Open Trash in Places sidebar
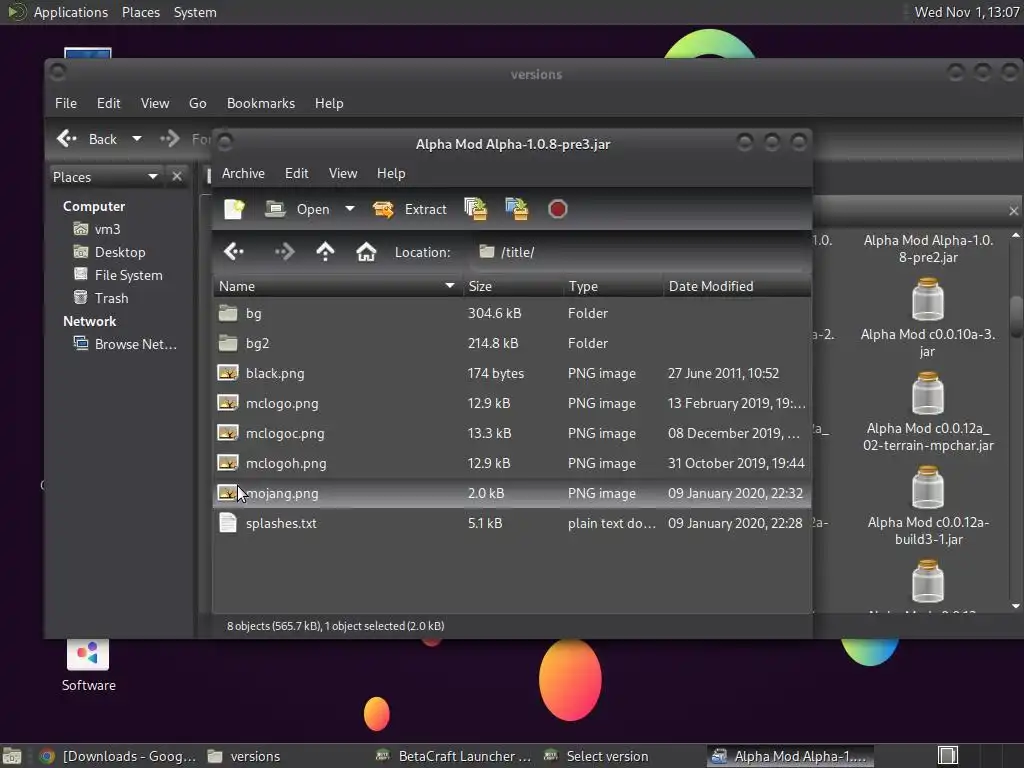 click(101, 298)
